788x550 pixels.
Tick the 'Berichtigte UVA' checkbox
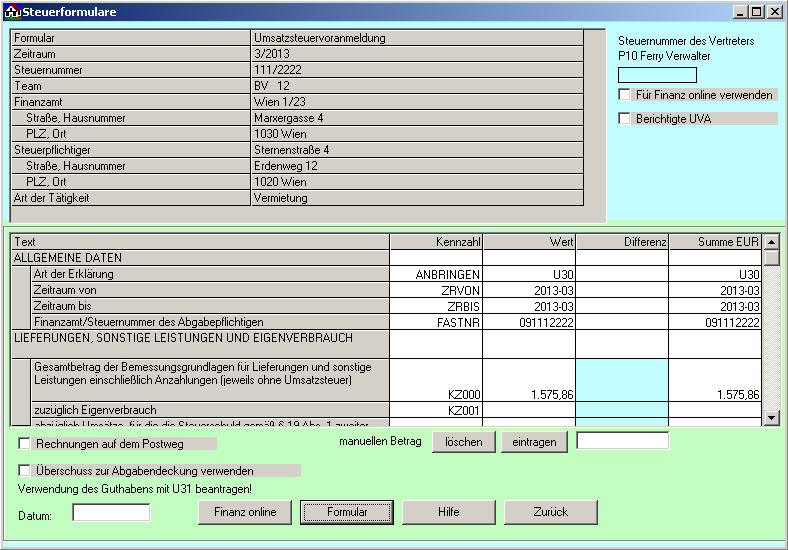click(x=625, y=119)
